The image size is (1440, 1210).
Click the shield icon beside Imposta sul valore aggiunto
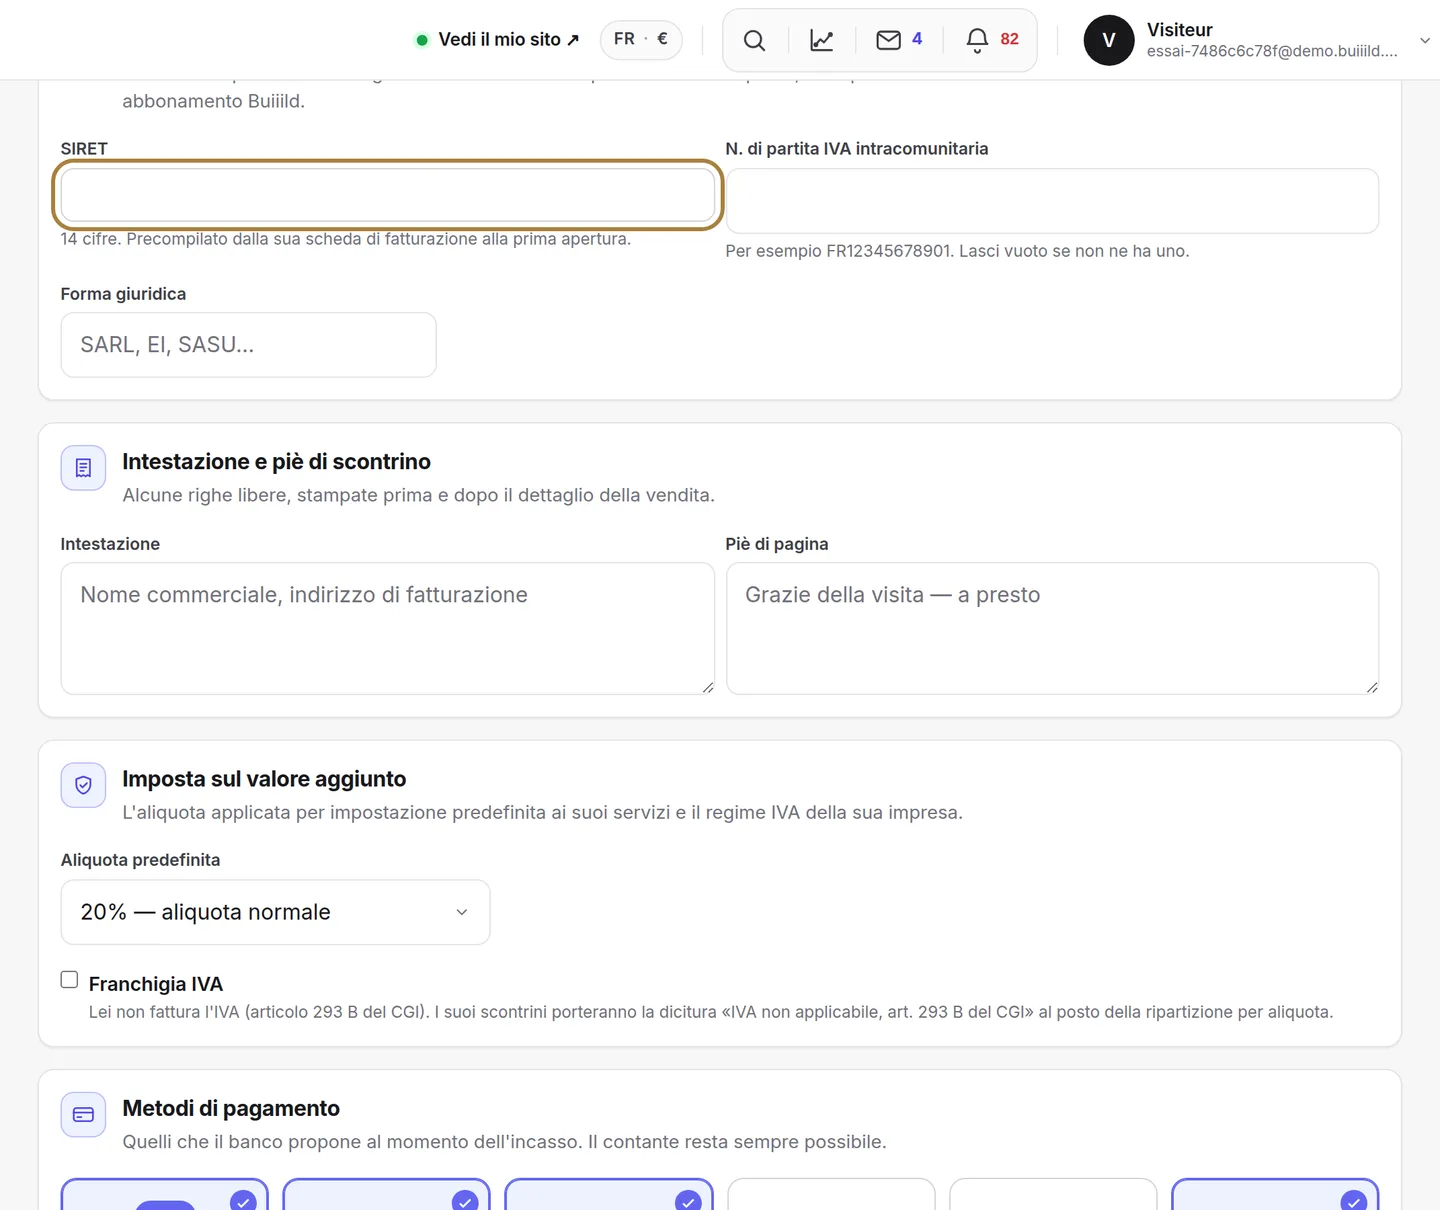pyautogui.click(x=83, y=785)
